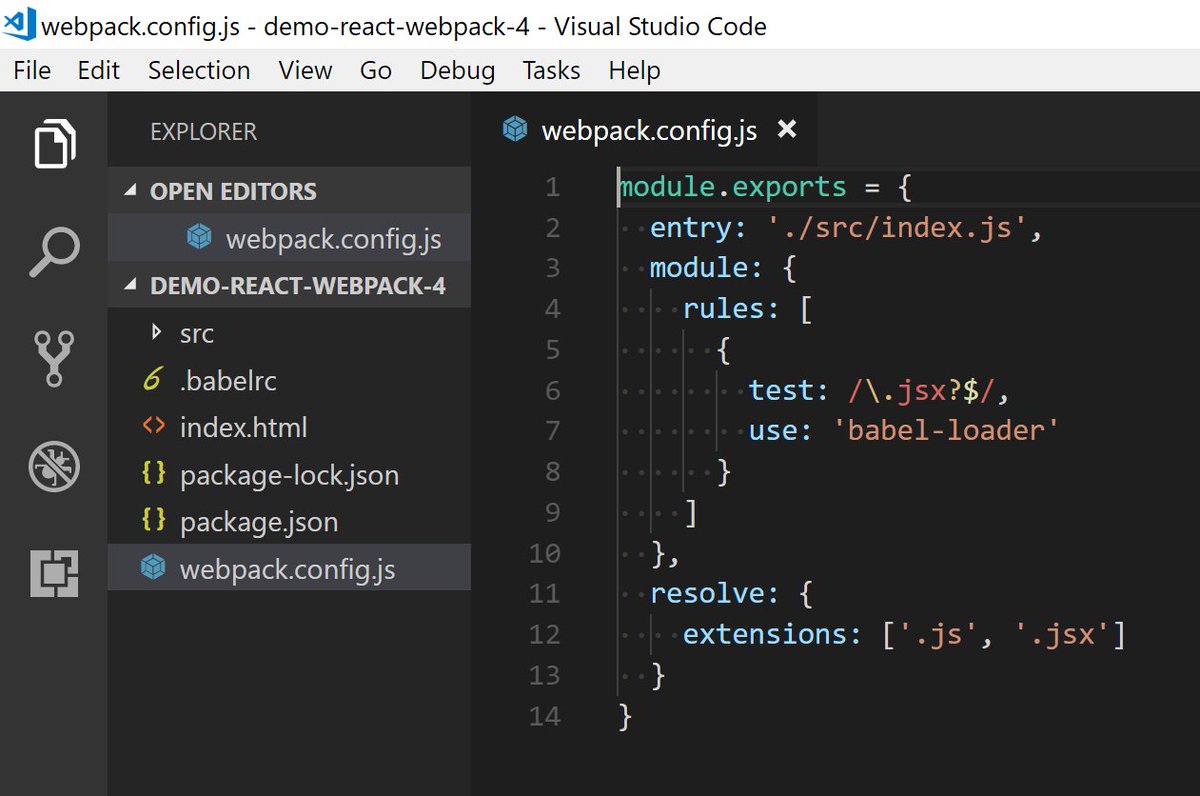This screenshot has height=796, width=1200.
Task: Click the 'use:' key on line 7
Action: click(x=780, y=430)
